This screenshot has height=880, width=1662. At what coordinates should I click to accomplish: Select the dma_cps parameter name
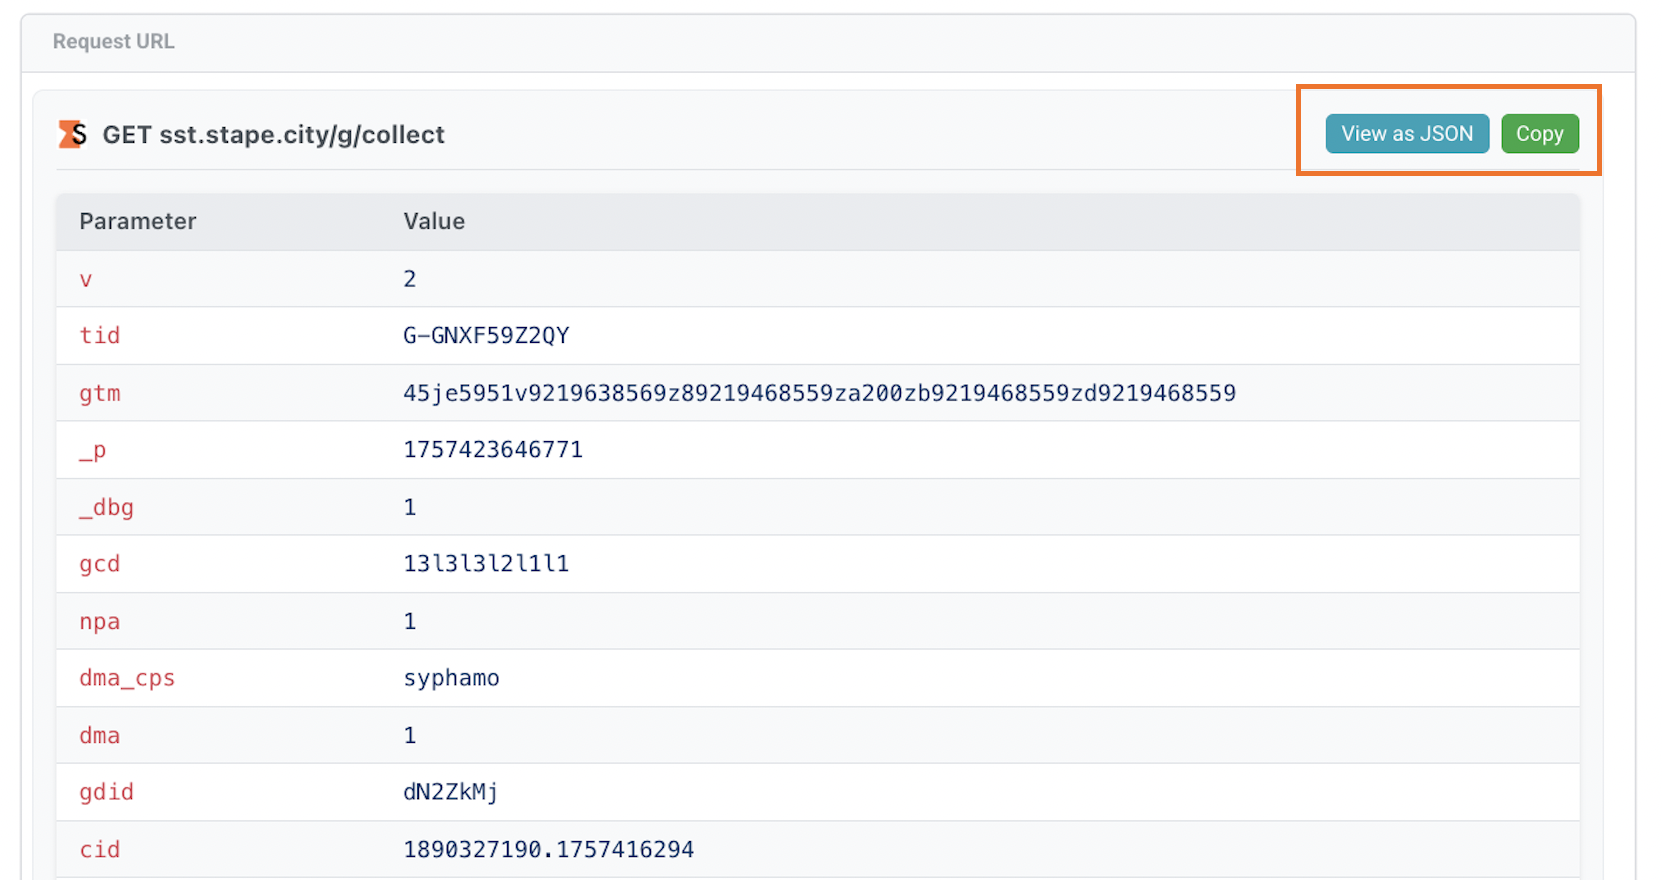coord(127,678)
